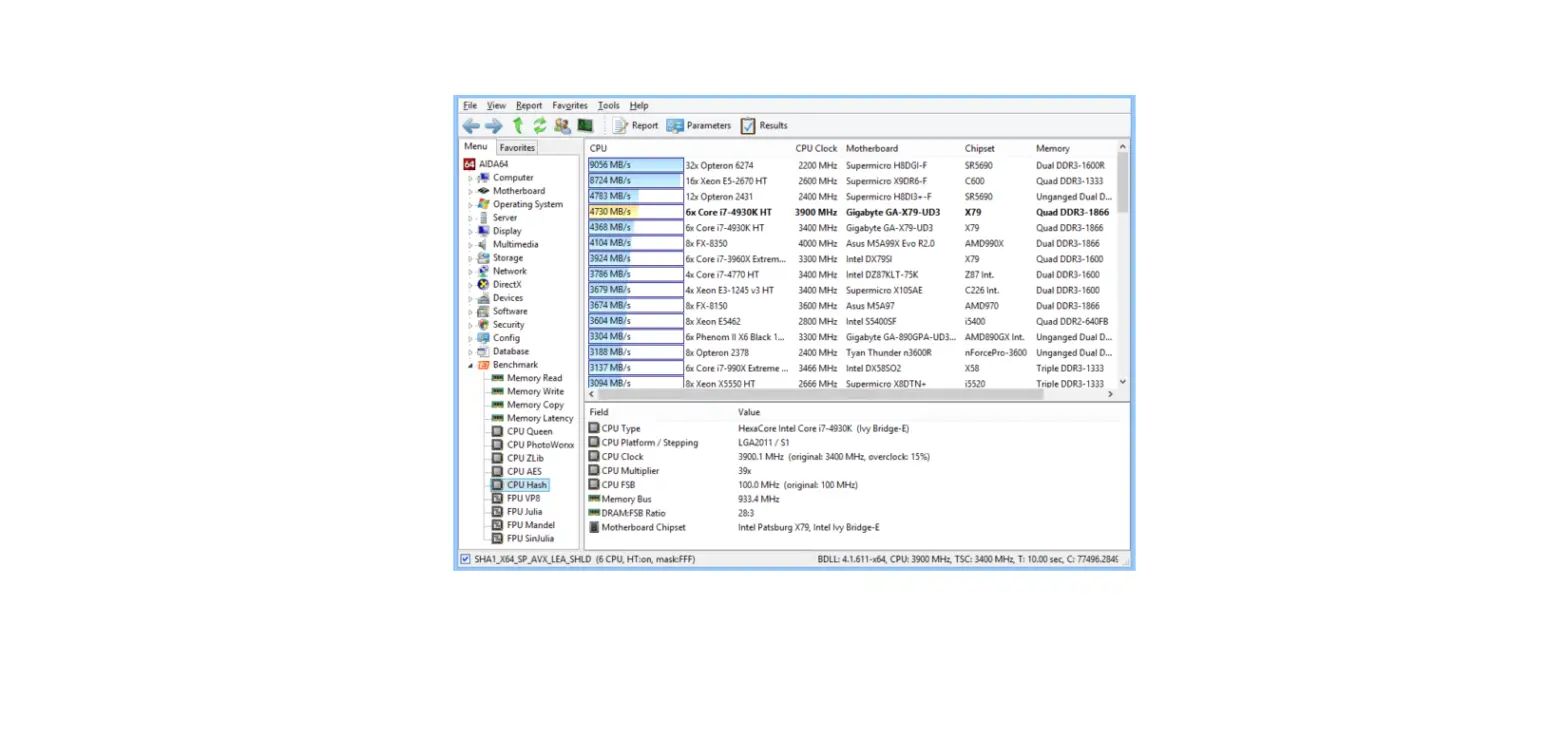Click the results list vertical scrollbar thumb

pos(1122,181)
